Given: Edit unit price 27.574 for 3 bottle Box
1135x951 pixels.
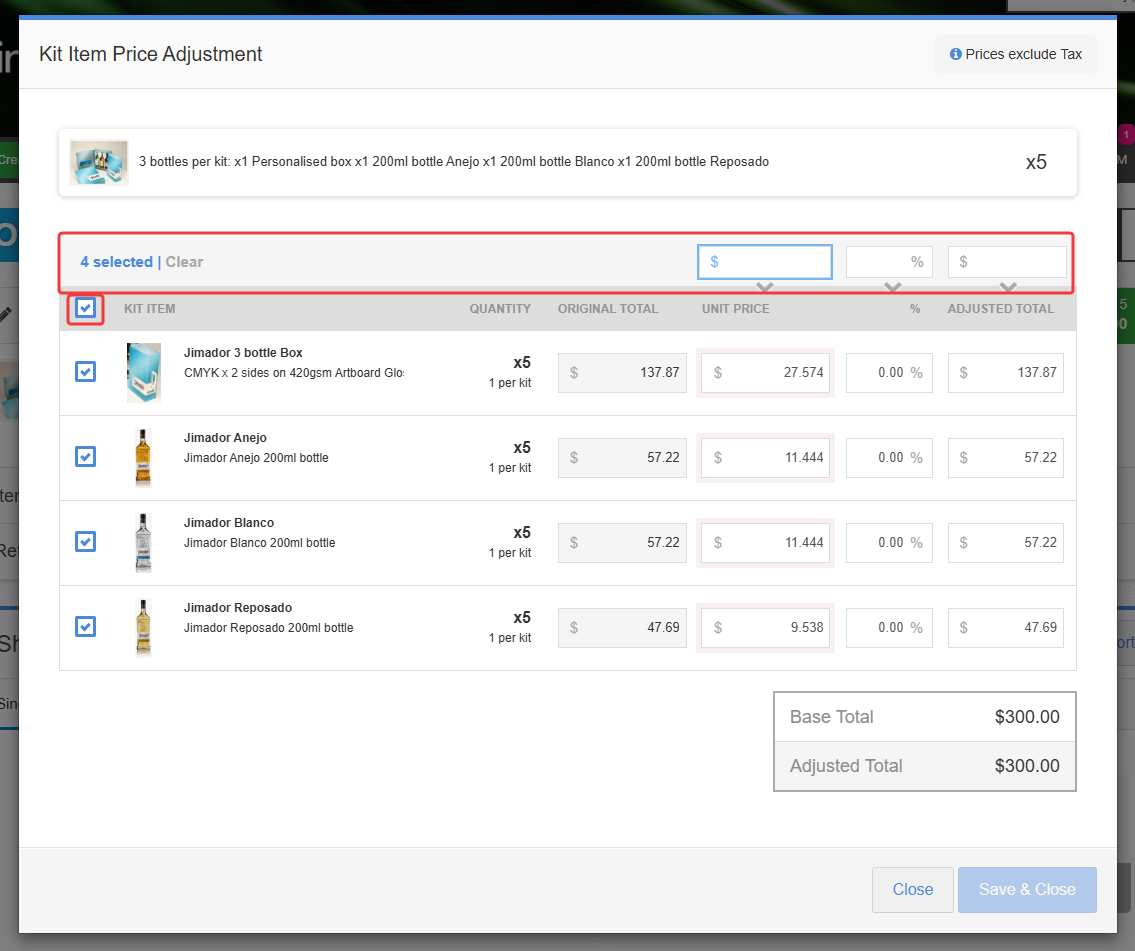Looking at the screenshot, I should click(765, 373).
